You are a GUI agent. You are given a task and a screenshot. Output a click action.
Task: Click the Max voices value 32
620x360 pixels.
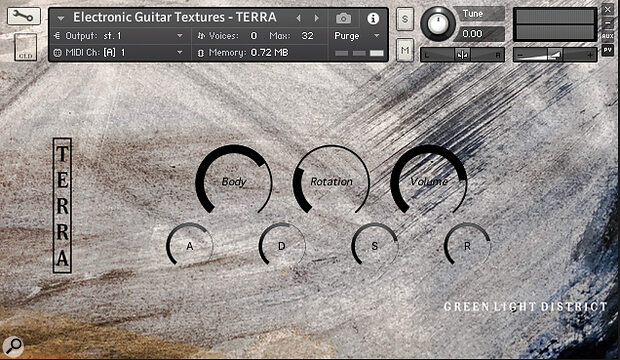coord(307,36)
